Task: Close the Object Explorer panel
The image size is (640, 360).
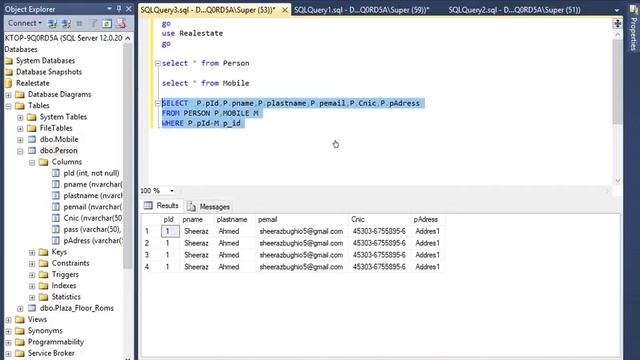Action: pos(129,9)
